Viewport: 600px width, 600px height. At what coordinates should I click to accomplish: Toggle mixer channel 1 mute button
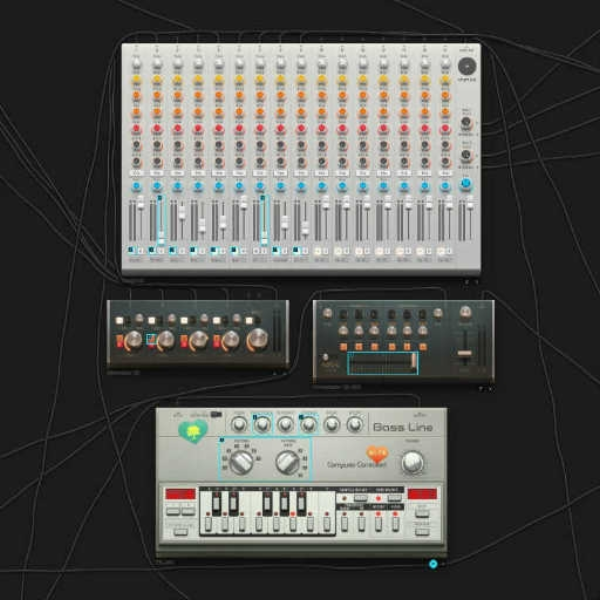click(x=132, y=251)
